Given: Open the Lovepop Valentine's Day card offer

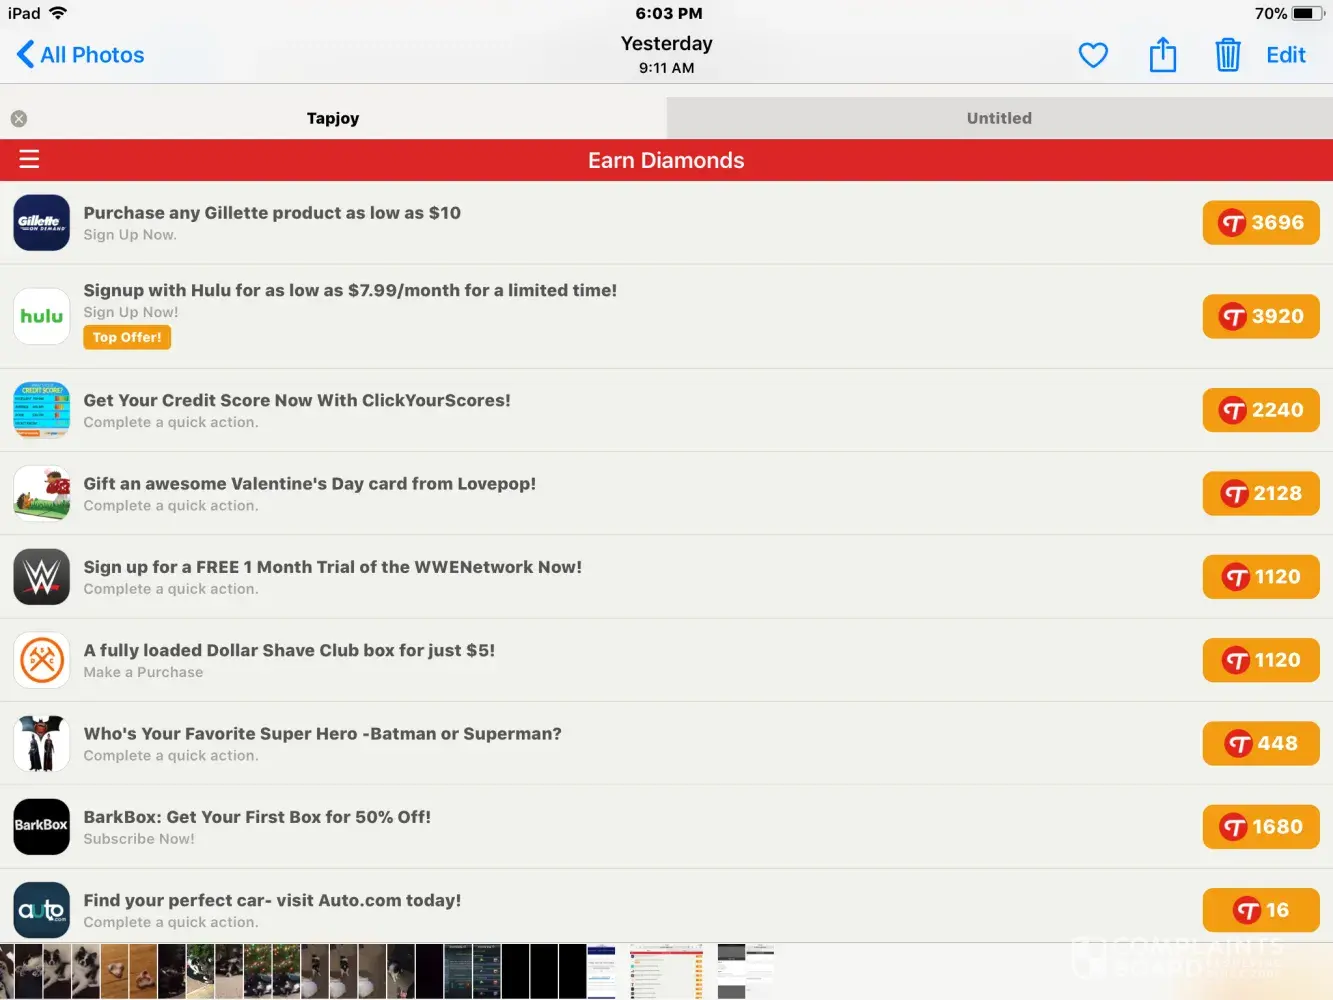Looking at the screenshot, I should click(310, 484).
